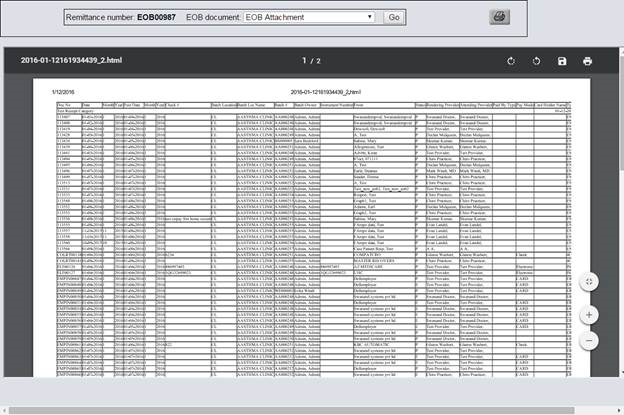Zoom in with the plus button

pos(589,315)
